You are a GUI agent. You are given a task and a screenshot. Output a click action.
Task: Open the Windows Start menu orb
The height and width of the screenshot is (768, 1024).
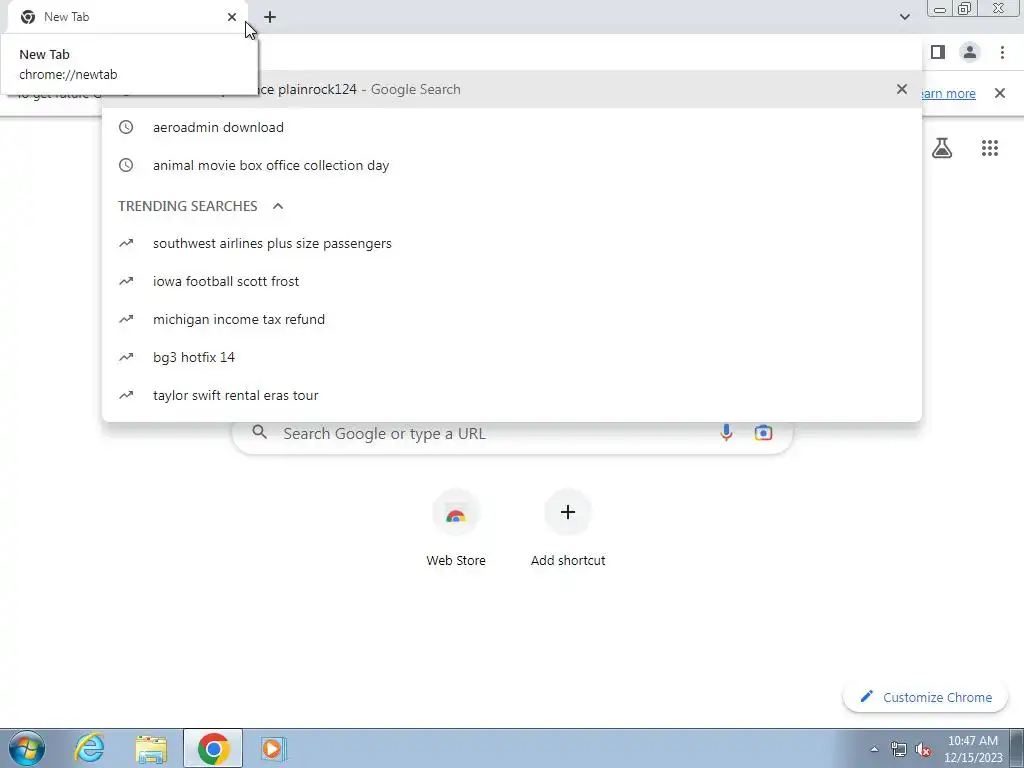click(x=27, y=748)
